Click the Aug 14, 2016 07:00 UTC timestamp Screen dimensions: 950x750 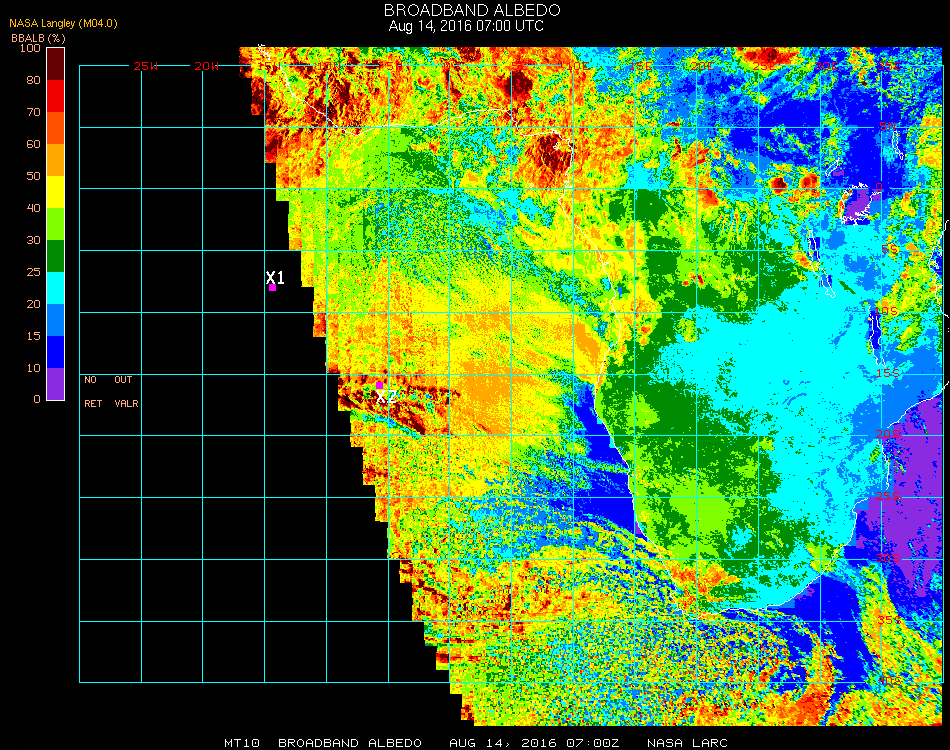(x=466, y=26)
